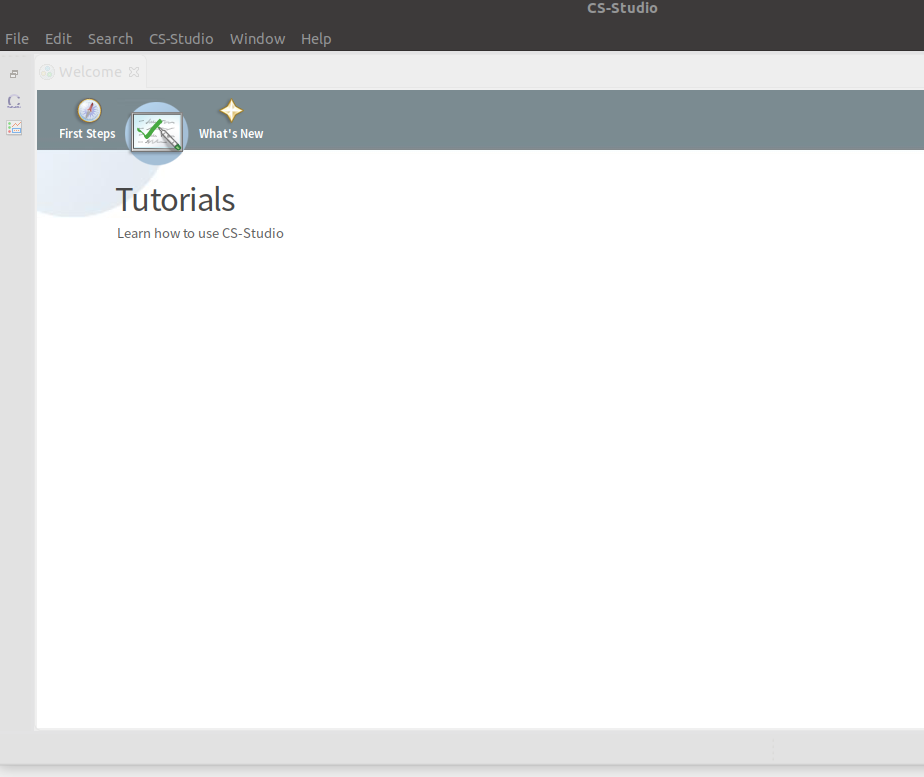The height and width of the screenshot is (777, 924).
Task: Open the File menu
Action: 17,39
